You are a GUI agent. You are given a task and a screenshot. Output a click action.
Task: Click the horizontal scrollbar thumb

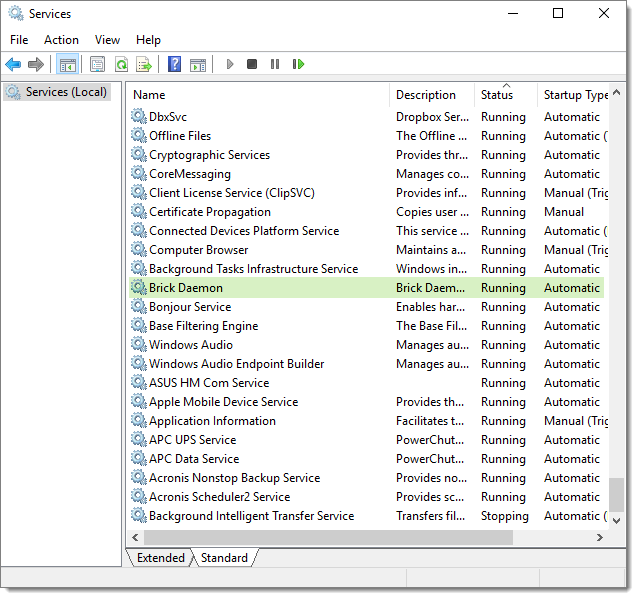[328, 537]
